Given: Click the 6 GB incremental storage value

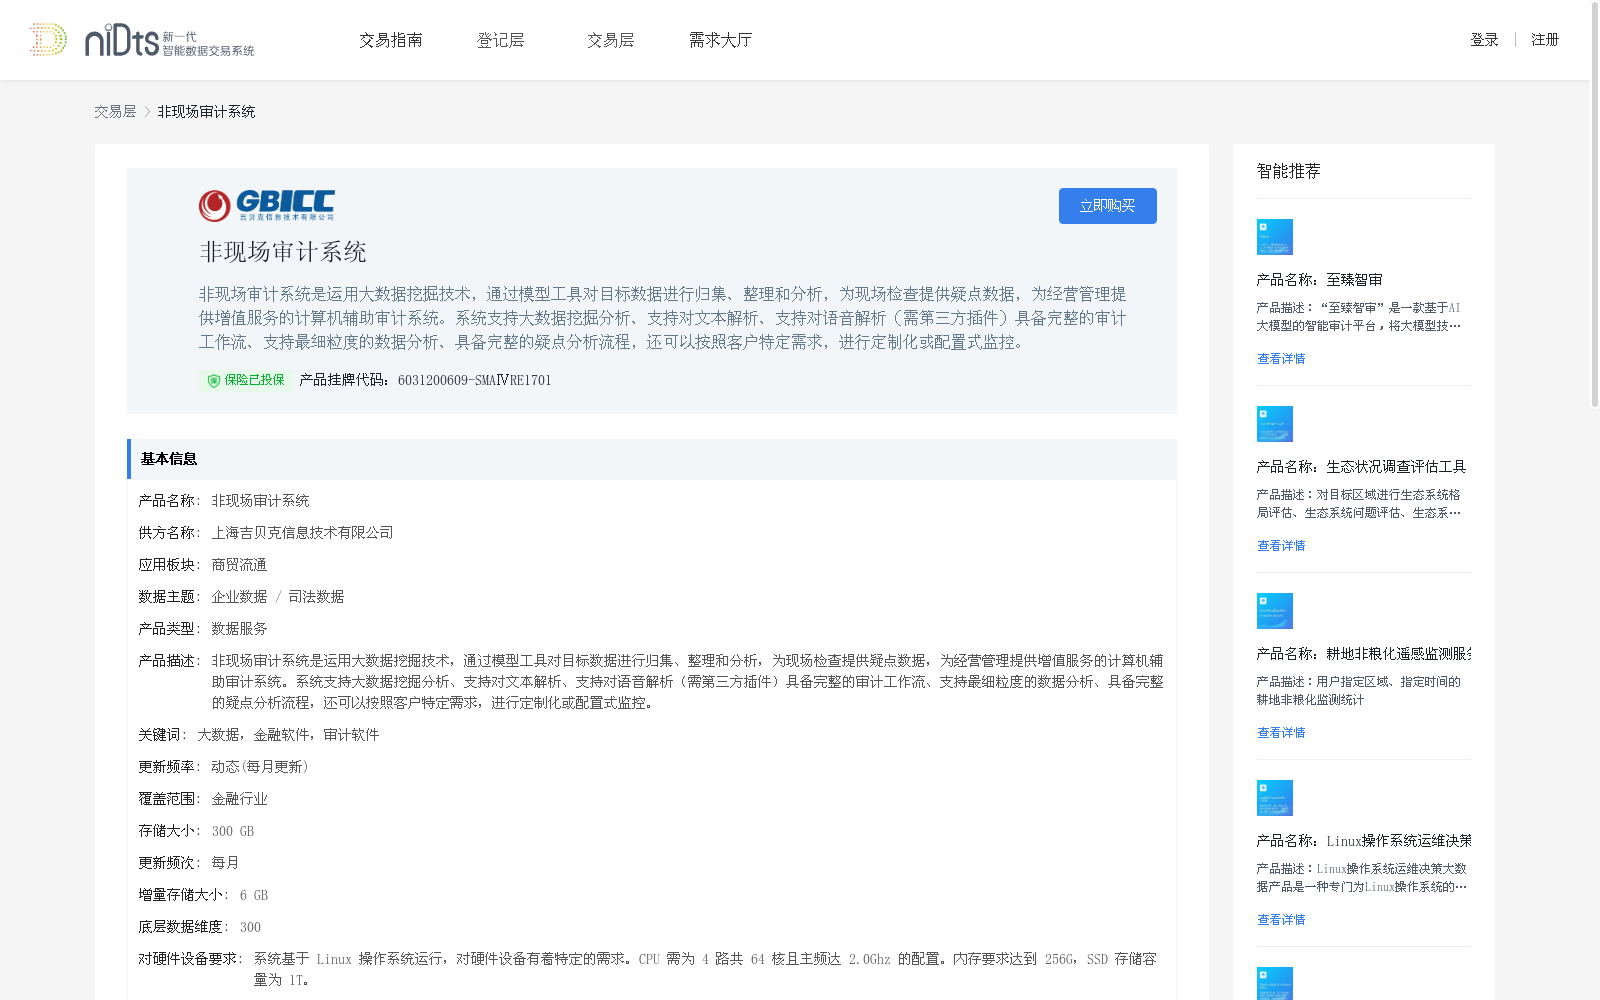Looking at the screenshot, I should 254,895.
